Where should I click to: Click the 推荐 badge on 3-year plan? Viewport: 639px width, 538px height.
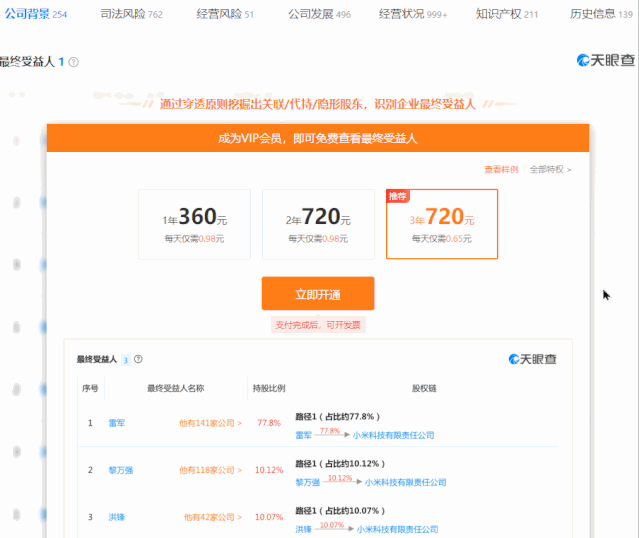(397, 196)
